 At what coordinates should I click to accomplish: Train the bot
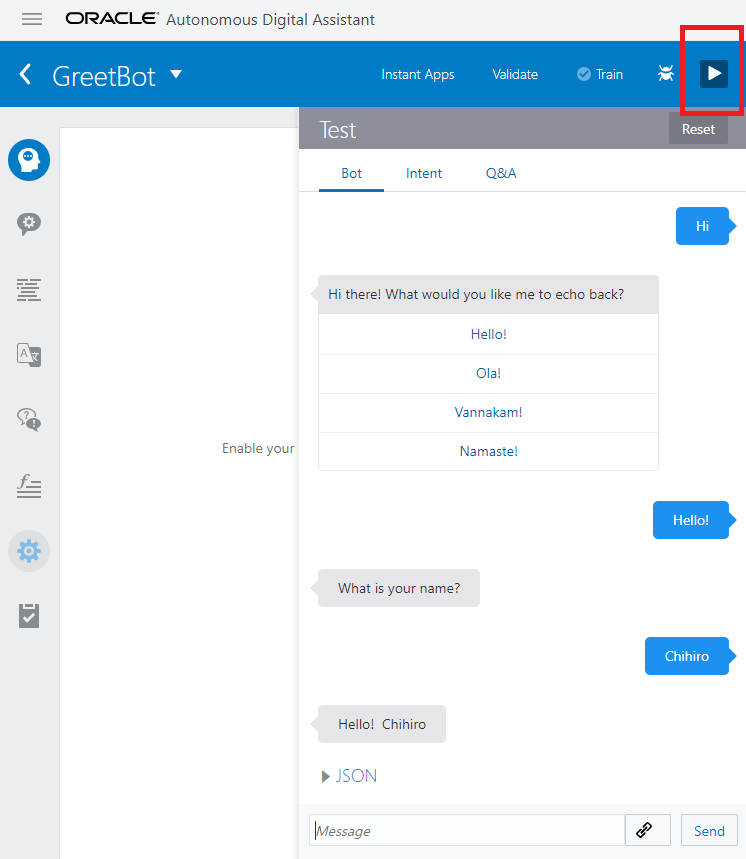click(x=600, y=74)
